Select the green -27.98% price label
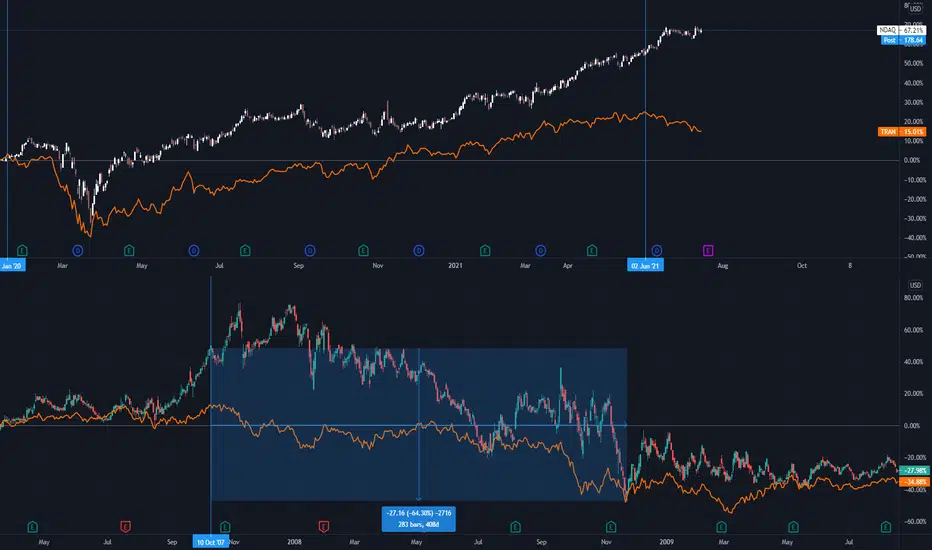932x550 pixels. (915, 470)
